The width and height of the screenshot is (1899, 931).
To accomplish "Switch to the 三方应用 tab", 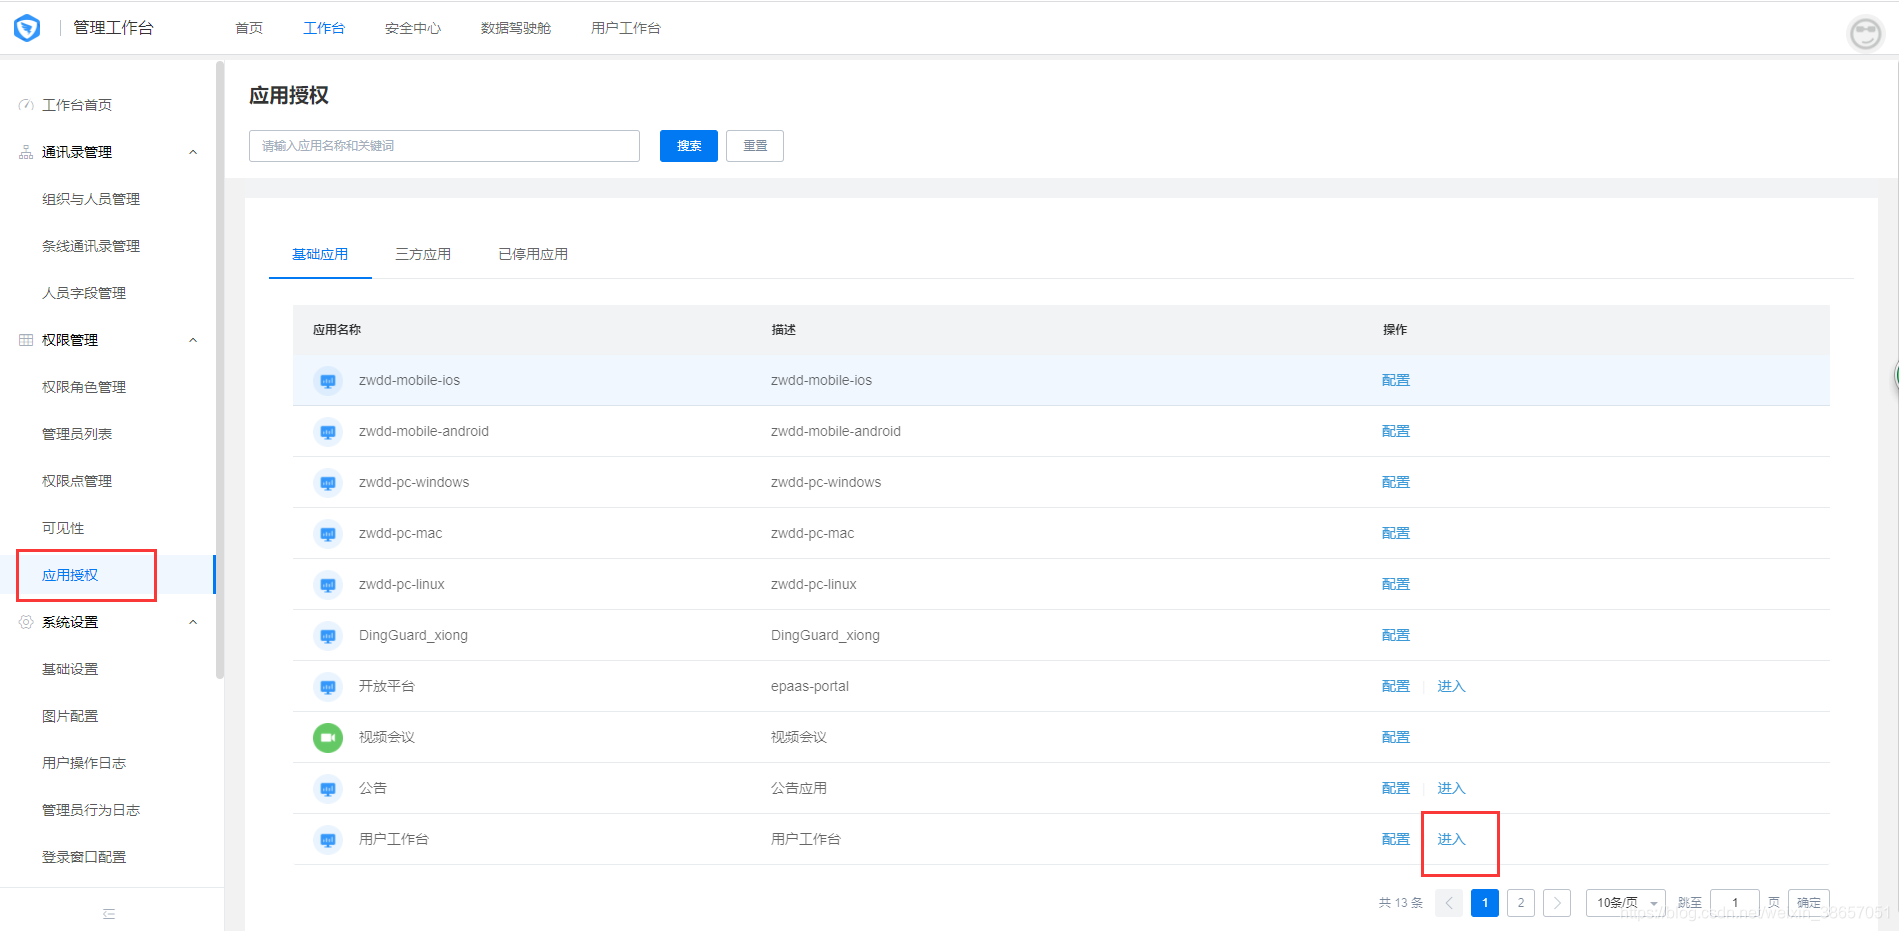I will coord(423,254).
